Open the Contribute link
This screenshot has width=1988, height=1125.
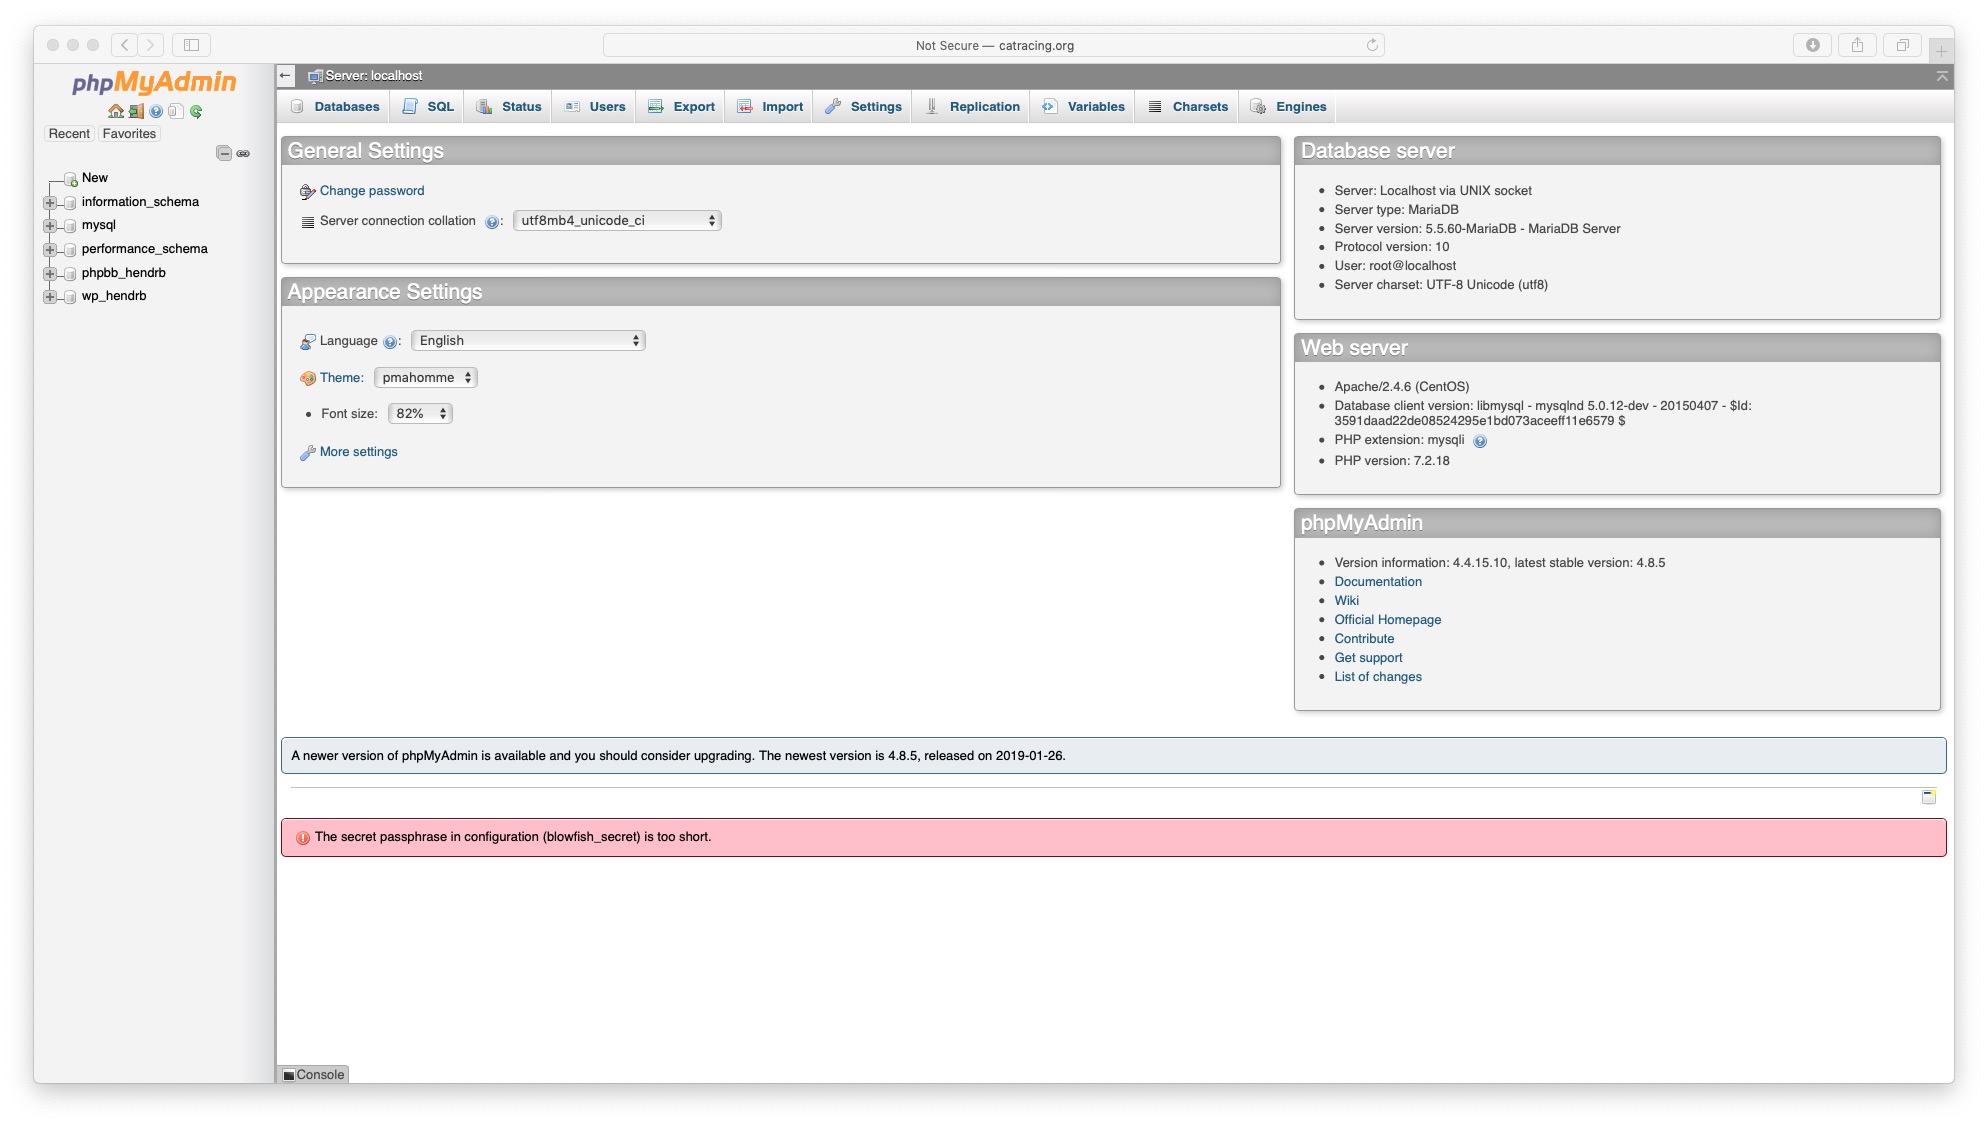click(x=1364, y=639)
